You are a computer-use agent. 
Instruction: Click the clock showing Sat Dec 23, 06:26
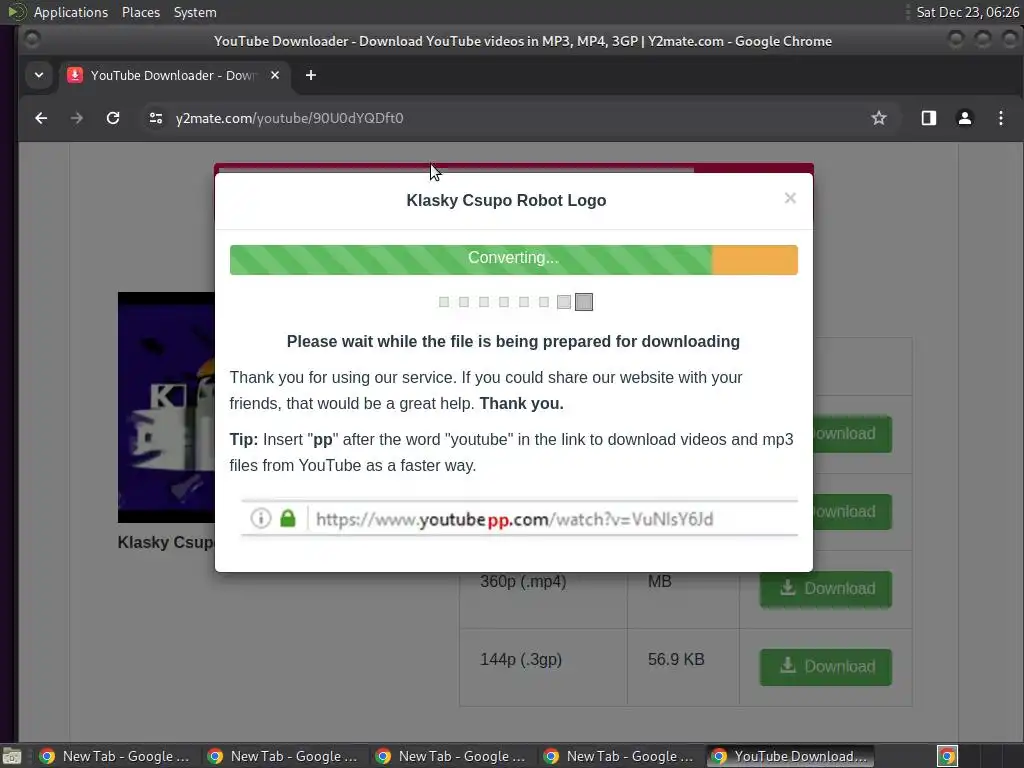(967, 12)
